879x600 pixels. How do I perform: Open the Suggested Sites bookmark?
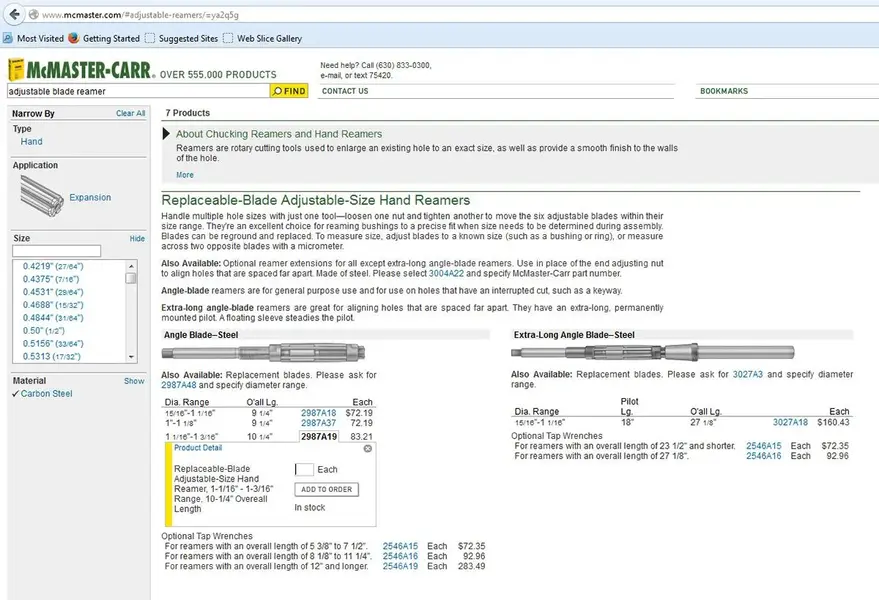(182, 38)
